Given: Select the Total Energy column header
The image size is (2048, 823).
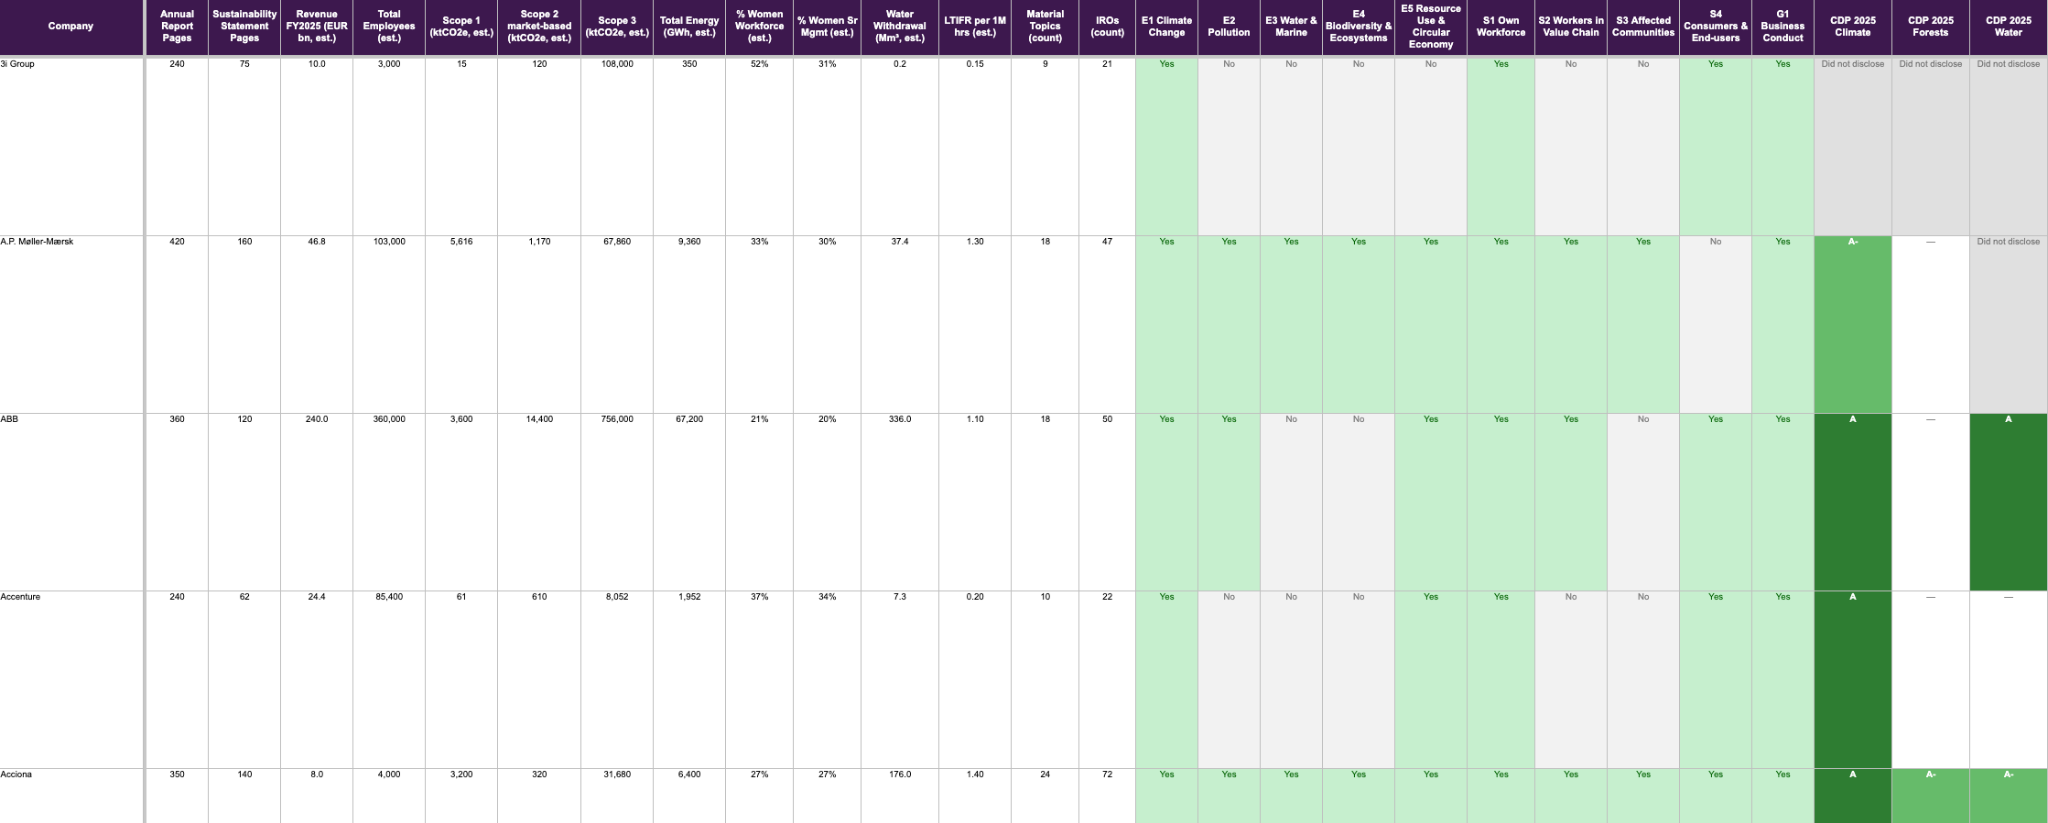Looking at the screenshot, I should click(689, 27).
